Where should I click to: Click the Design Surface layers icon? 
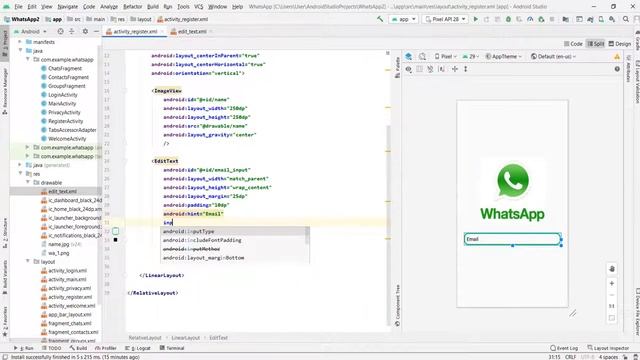click(x=409, y=56)
